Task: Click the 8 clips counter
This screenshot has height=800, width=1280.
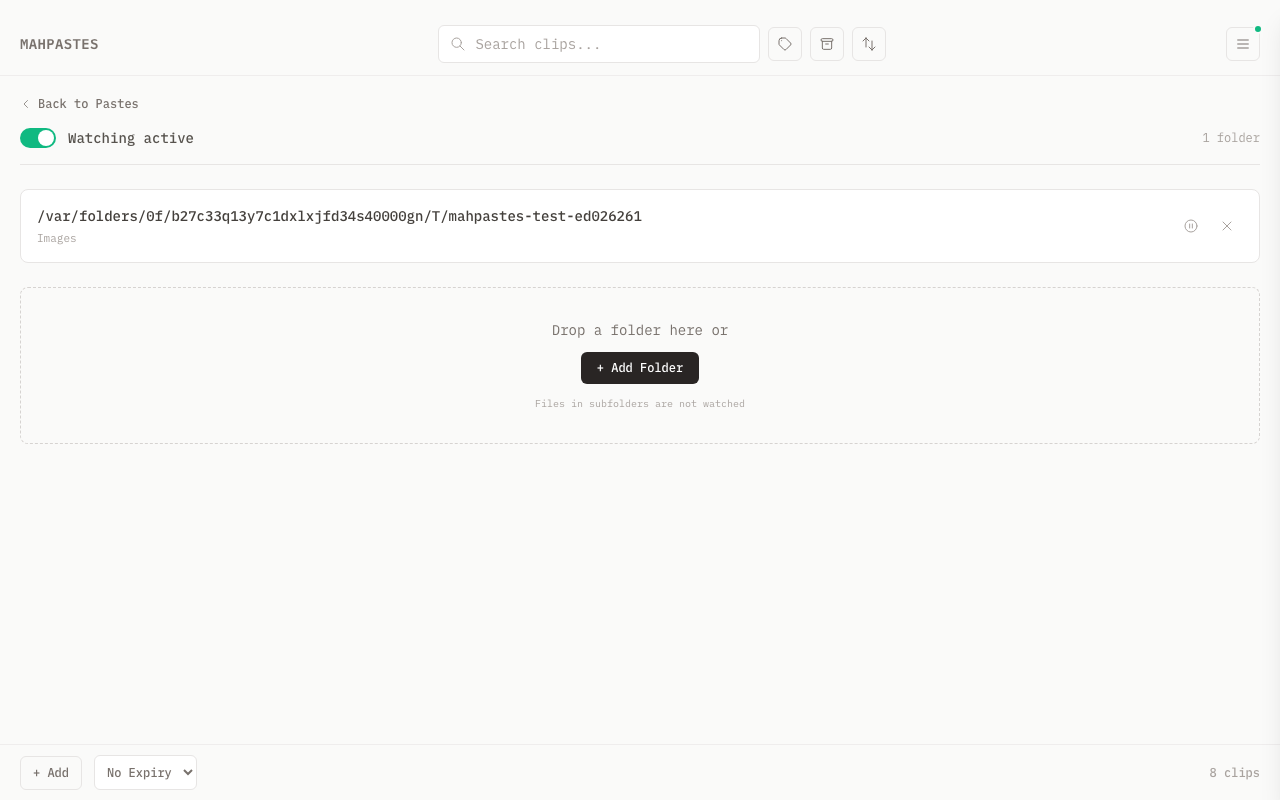Action: tap(1234, 773)
